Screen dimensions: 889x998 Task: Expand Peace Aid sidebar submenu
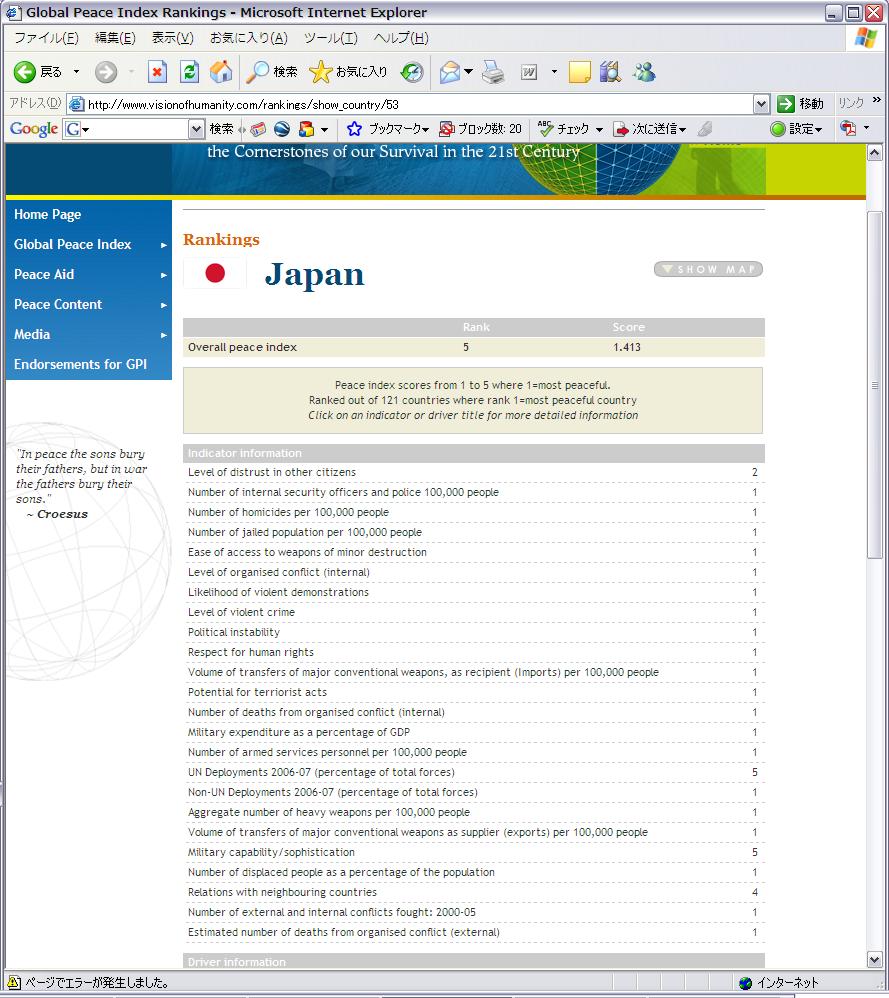click(164, 275)
